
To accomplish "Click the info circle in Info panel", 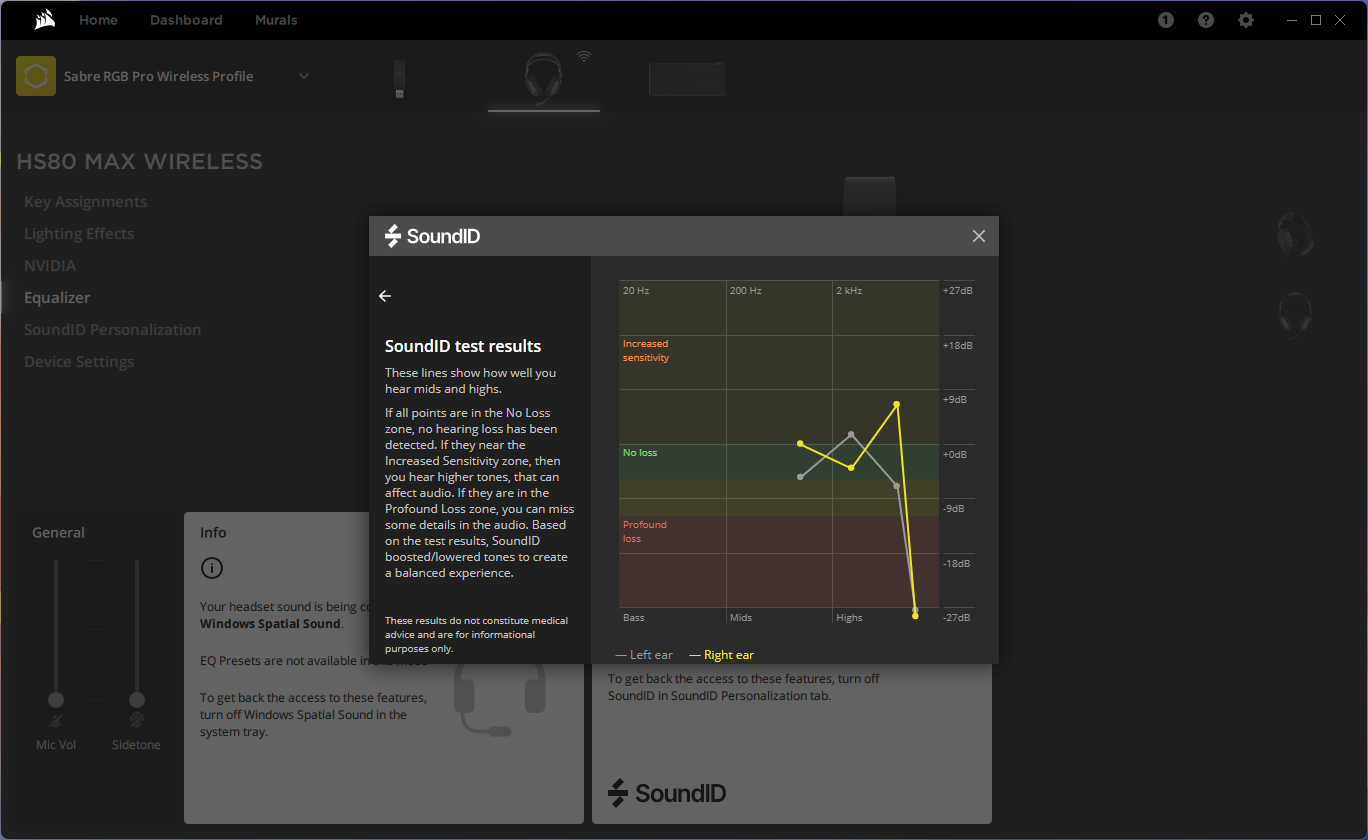I will pos(211,568).
